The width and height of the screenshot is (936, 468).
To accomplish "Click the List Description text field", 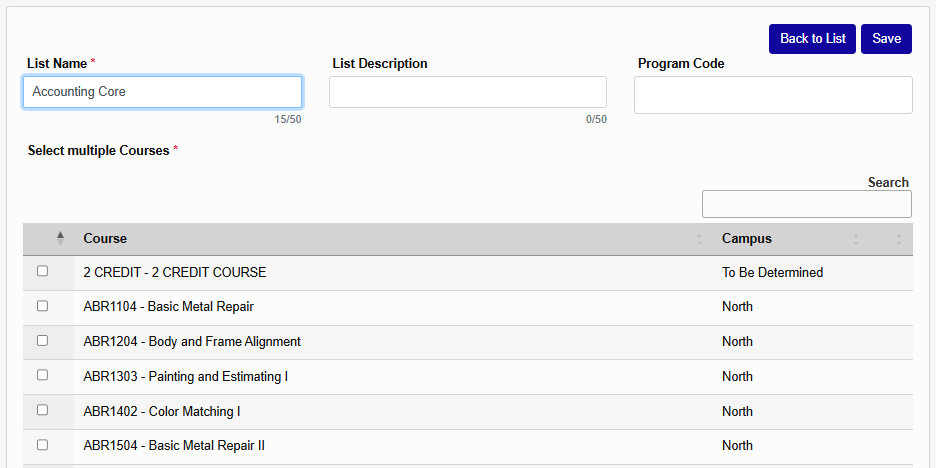I will 467,92.
